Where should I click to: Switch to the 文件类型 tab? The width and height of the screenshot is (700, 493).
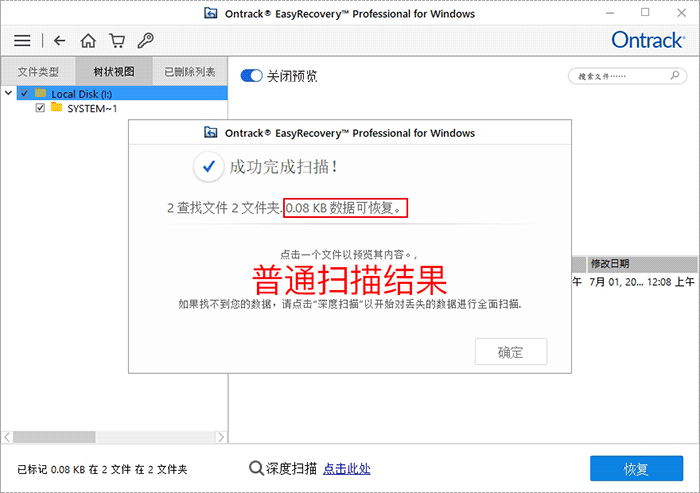click(x=38, y=71)
